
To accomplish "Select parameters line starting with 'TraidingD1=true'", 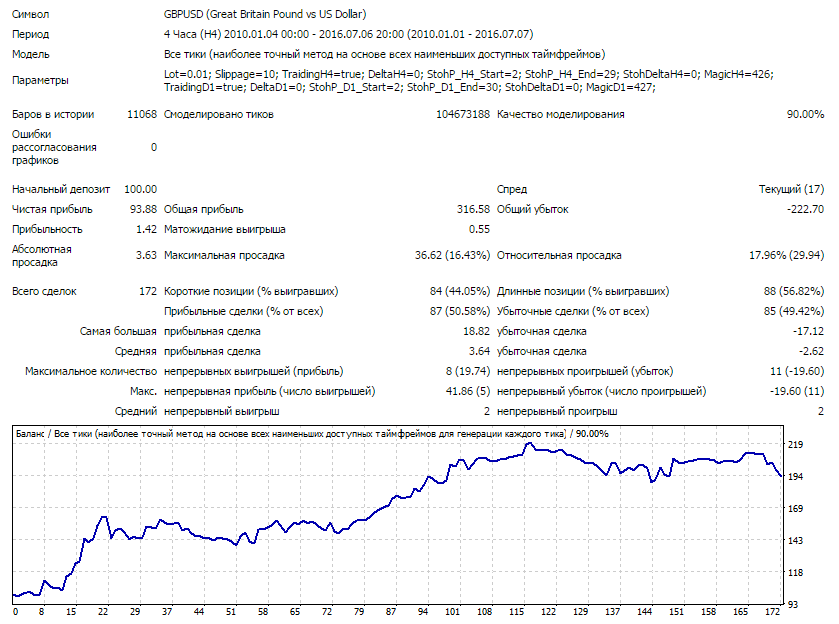I will (410, 87).
